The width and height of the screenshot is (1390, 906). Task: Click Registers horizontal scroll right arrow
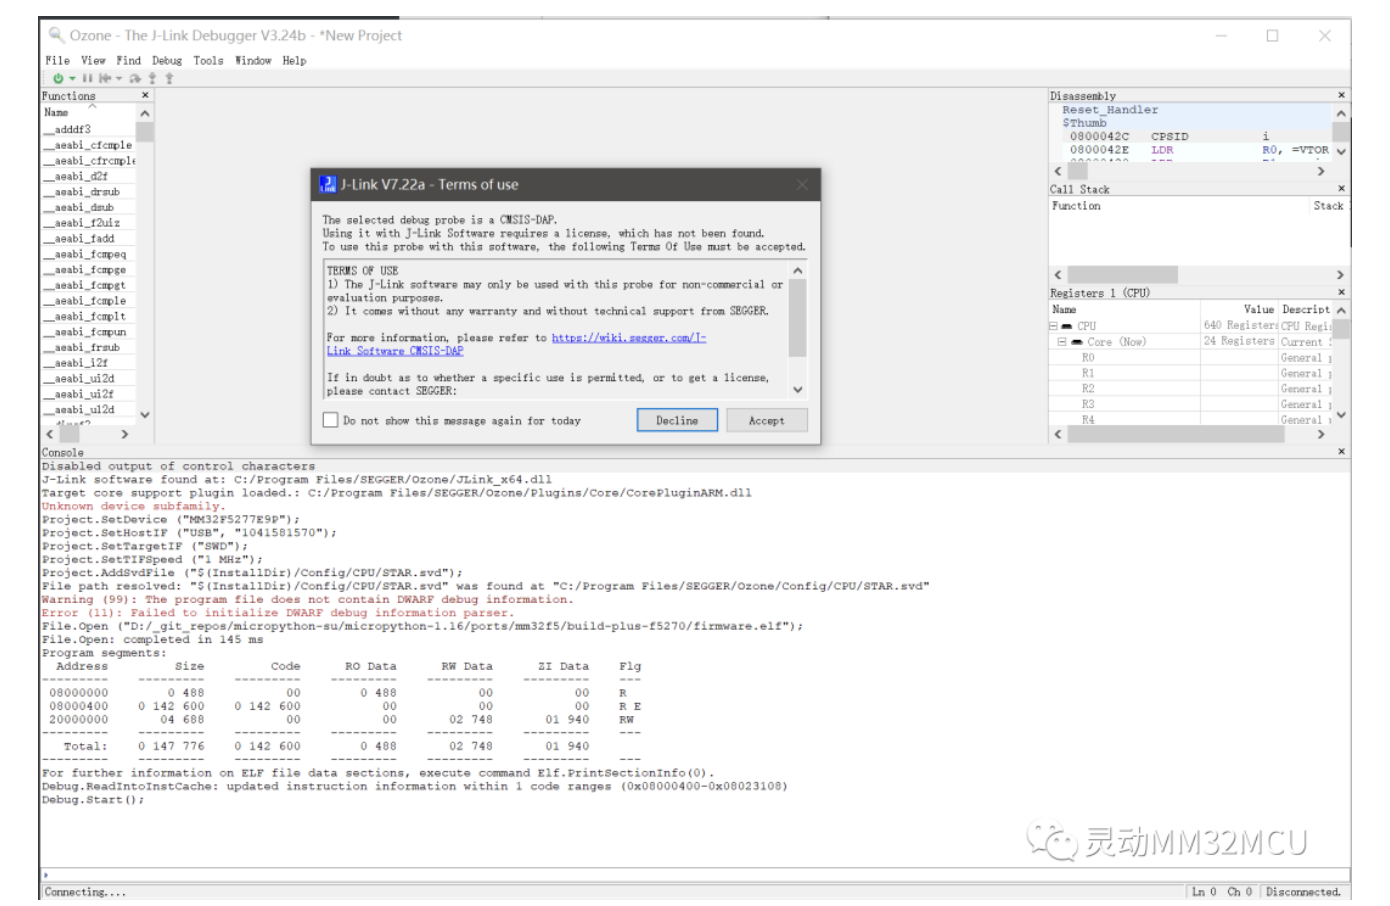[1321, 434]
